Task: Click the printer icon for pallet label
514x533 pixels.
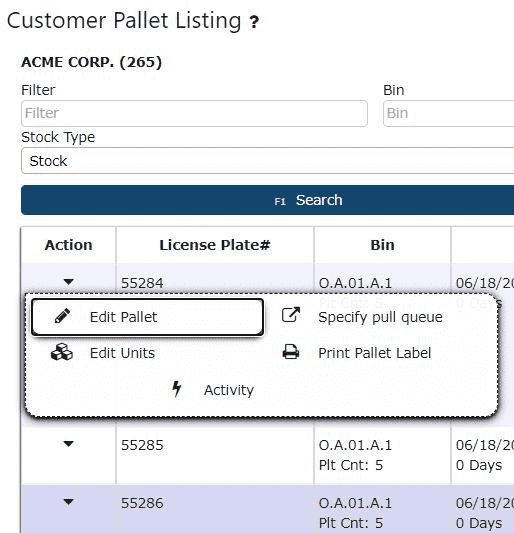Action: [291, 352]
